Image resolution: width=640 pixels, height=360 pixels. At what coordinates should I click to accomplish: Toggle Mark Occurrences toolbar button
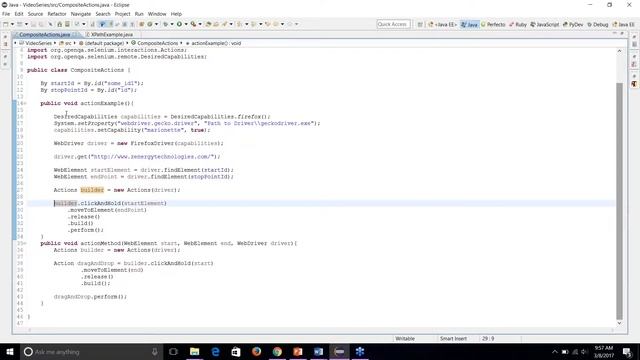click(110, 24)
